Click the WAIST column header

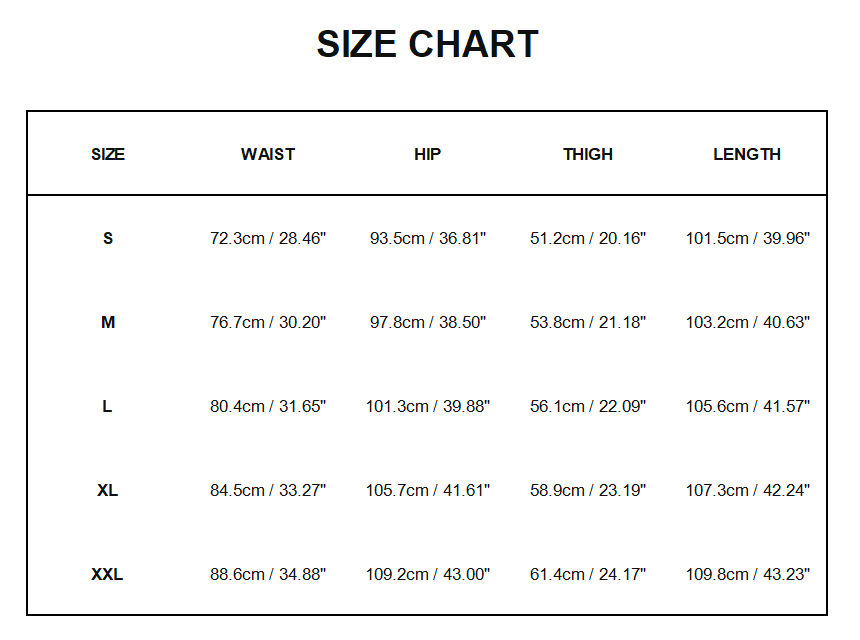tap(268, 154)
